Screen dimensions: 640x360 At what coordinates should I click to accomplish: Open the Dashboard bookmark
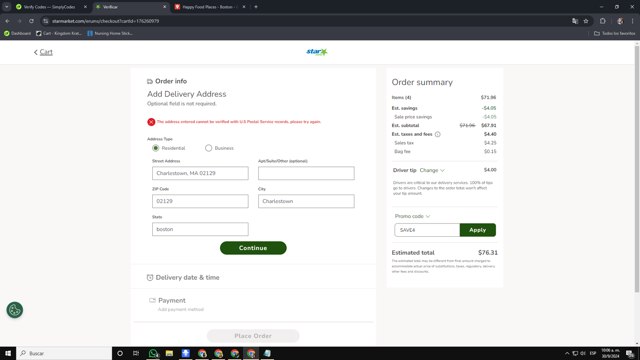17,33
